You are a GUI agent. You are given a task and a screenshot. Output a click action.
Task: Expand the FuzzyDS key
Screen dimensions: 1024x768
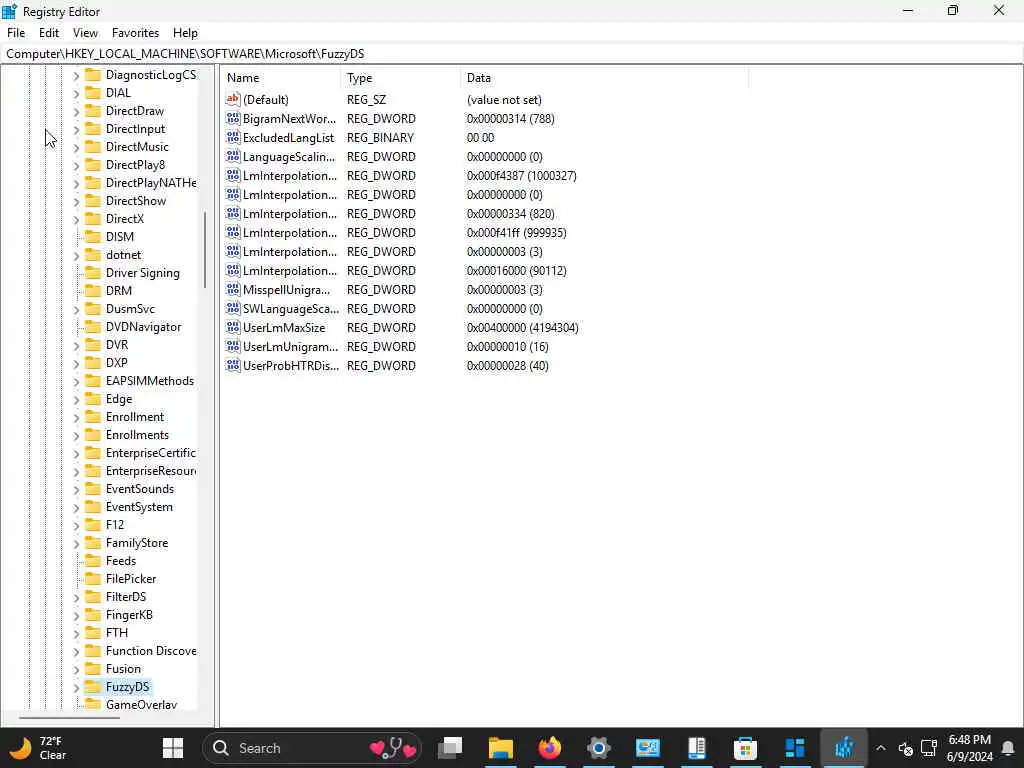coord(76,687)
